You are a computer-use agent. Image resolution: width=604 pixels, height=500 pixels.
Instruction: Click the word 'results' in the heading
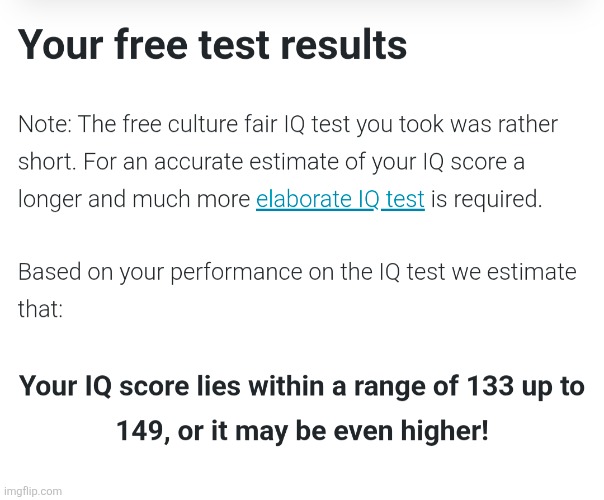344,45
